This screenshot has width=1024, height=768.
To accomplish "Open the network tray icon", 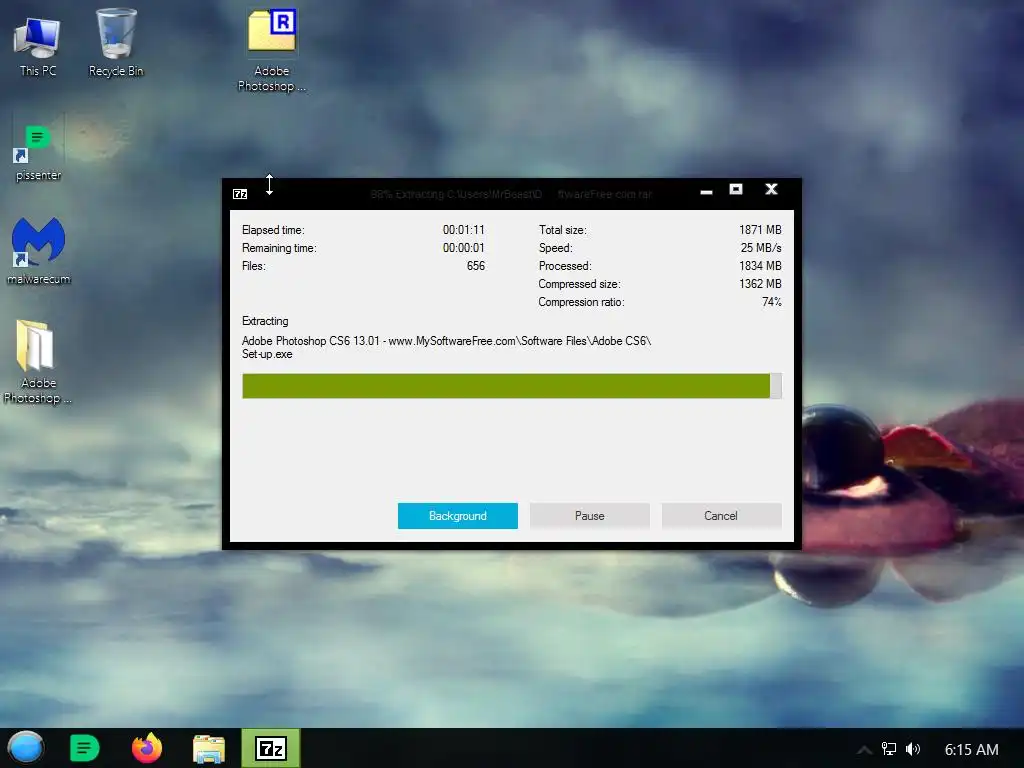I will coord(889,749).
